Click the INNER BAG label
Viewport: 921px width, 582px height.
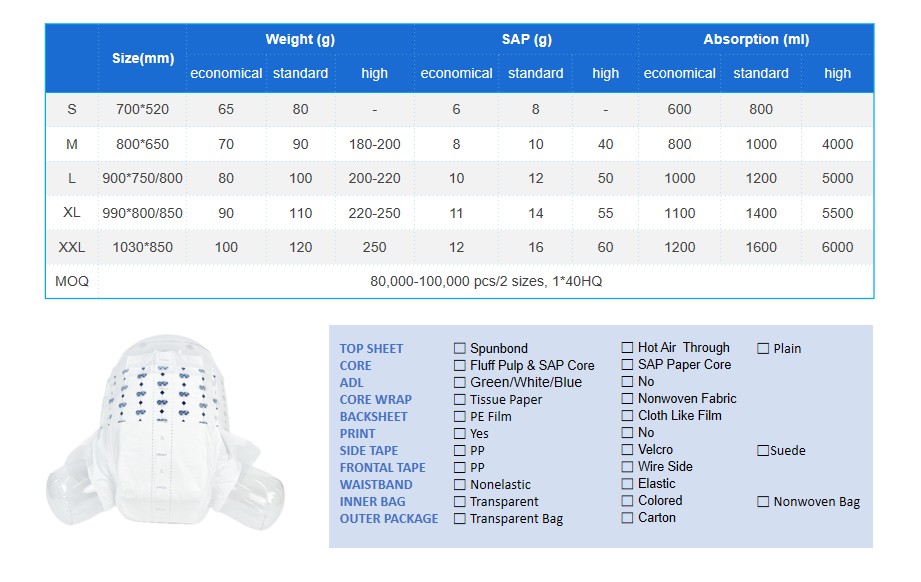(372, 502)
